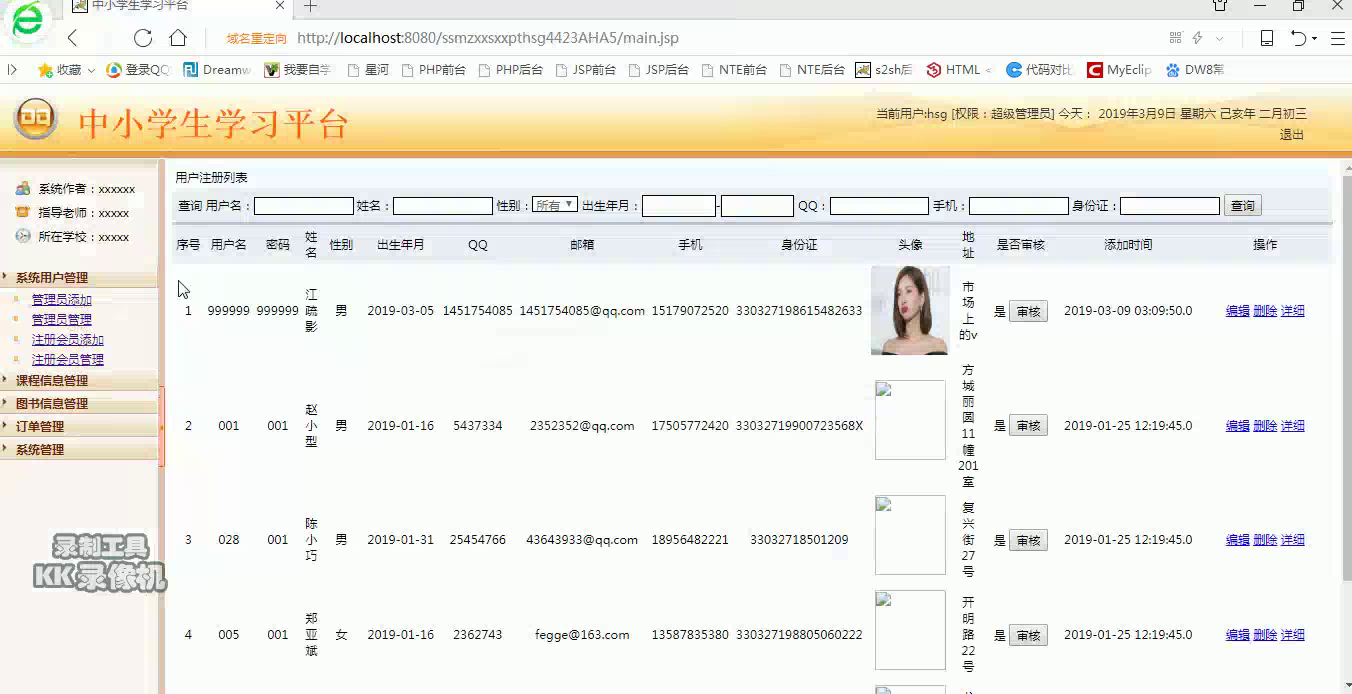This screenshot has width=1352, height=694.
Task: Open a new browser tab with plus
Action: tap(310, 6)
